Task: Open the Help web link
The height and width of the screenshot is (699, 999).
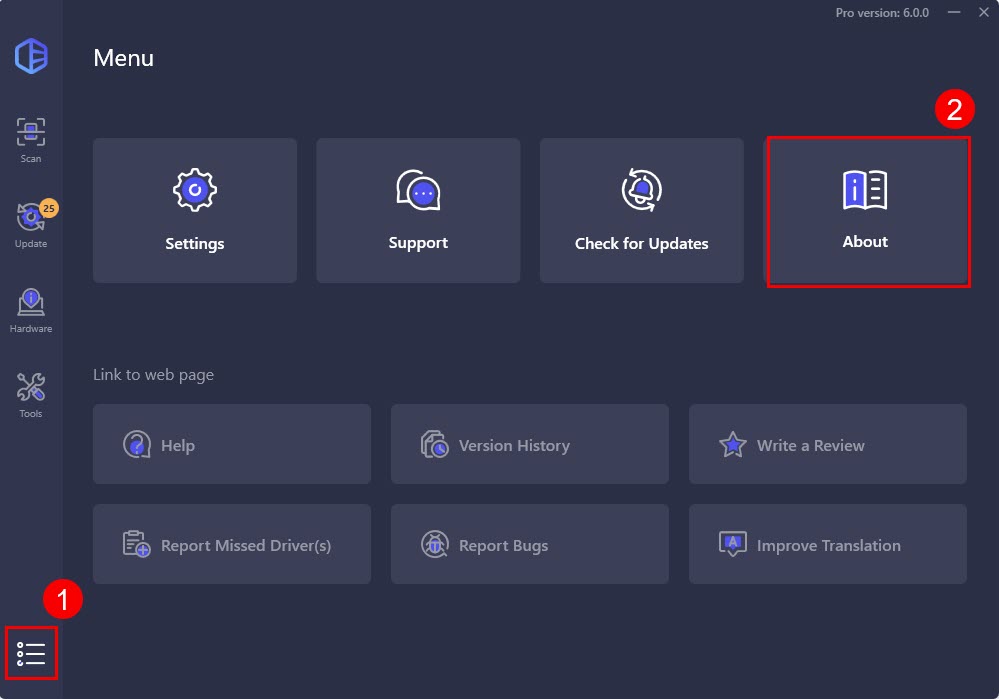Action: 232,445
